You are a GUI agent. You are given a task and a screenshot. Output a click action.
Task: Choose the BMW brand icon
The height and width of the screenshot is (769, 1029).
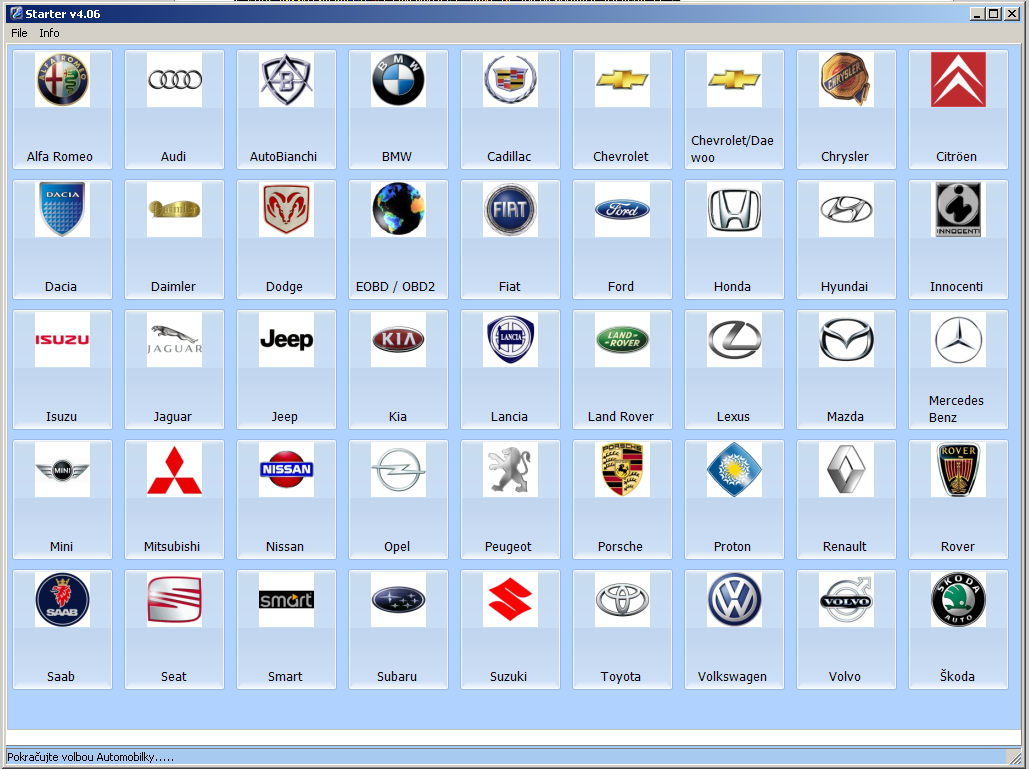click(x=398, y=80)
